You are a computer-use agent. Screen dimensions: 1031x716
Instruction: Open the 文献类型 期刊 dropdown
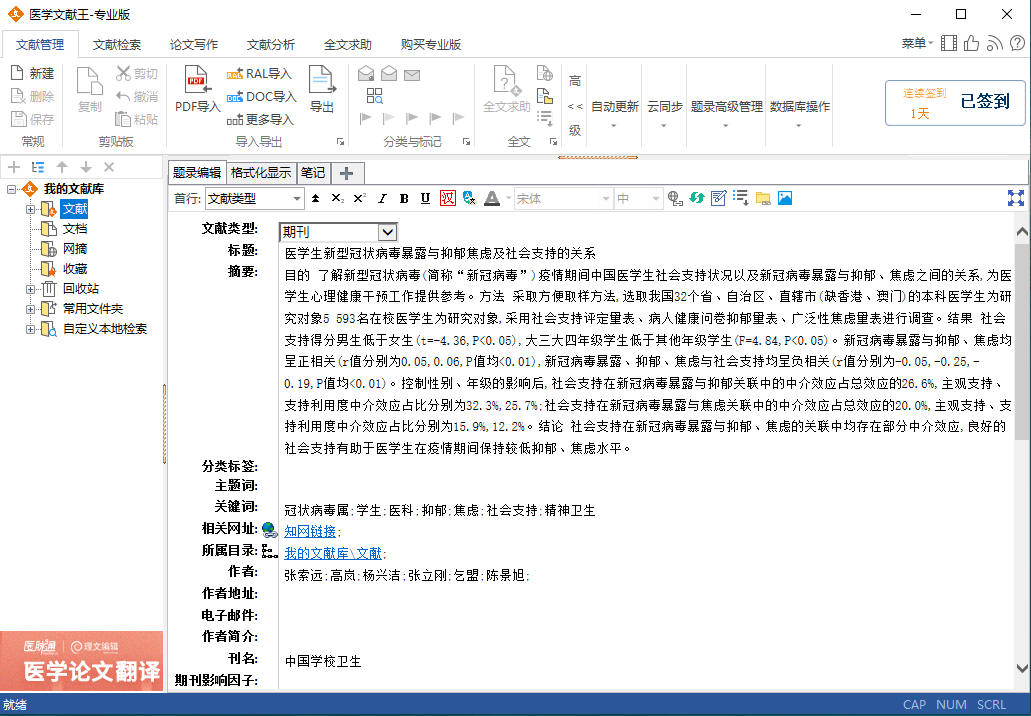[x=387, y=232]
